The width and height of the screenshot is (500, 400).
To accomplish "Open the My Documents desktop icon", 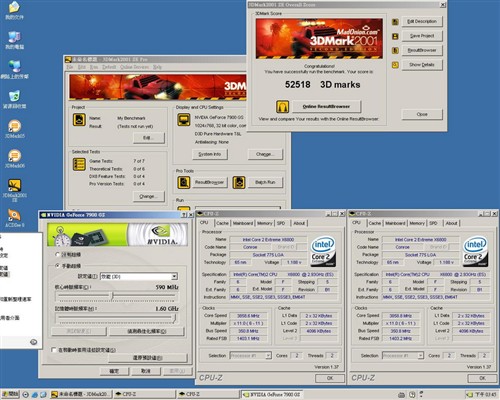I will pyautogui.click(x=14, y=11).
